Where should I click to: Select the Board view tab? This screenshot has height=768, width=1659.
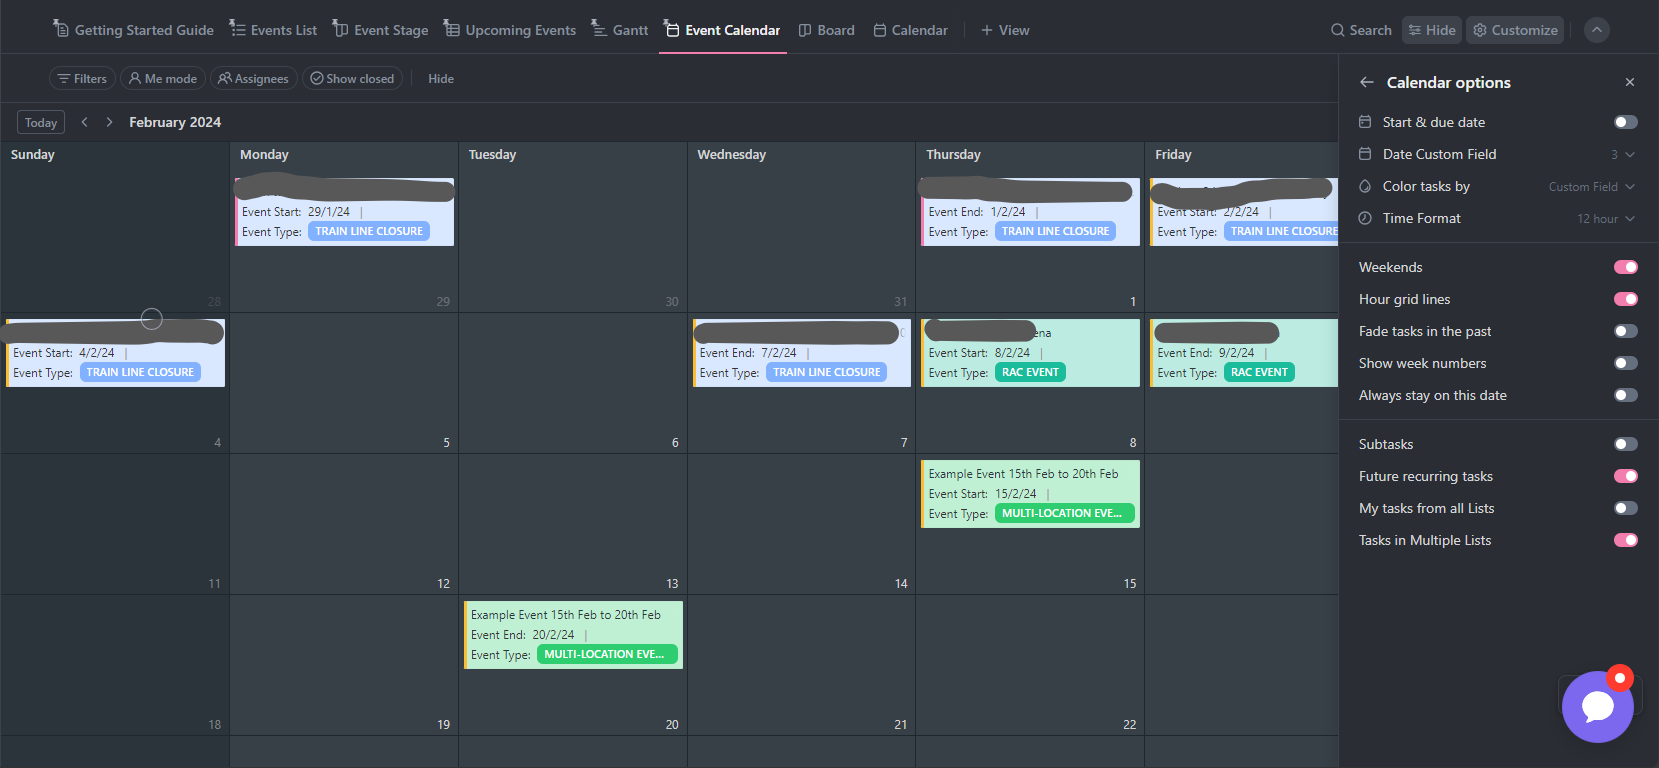[x=826, y=30]
